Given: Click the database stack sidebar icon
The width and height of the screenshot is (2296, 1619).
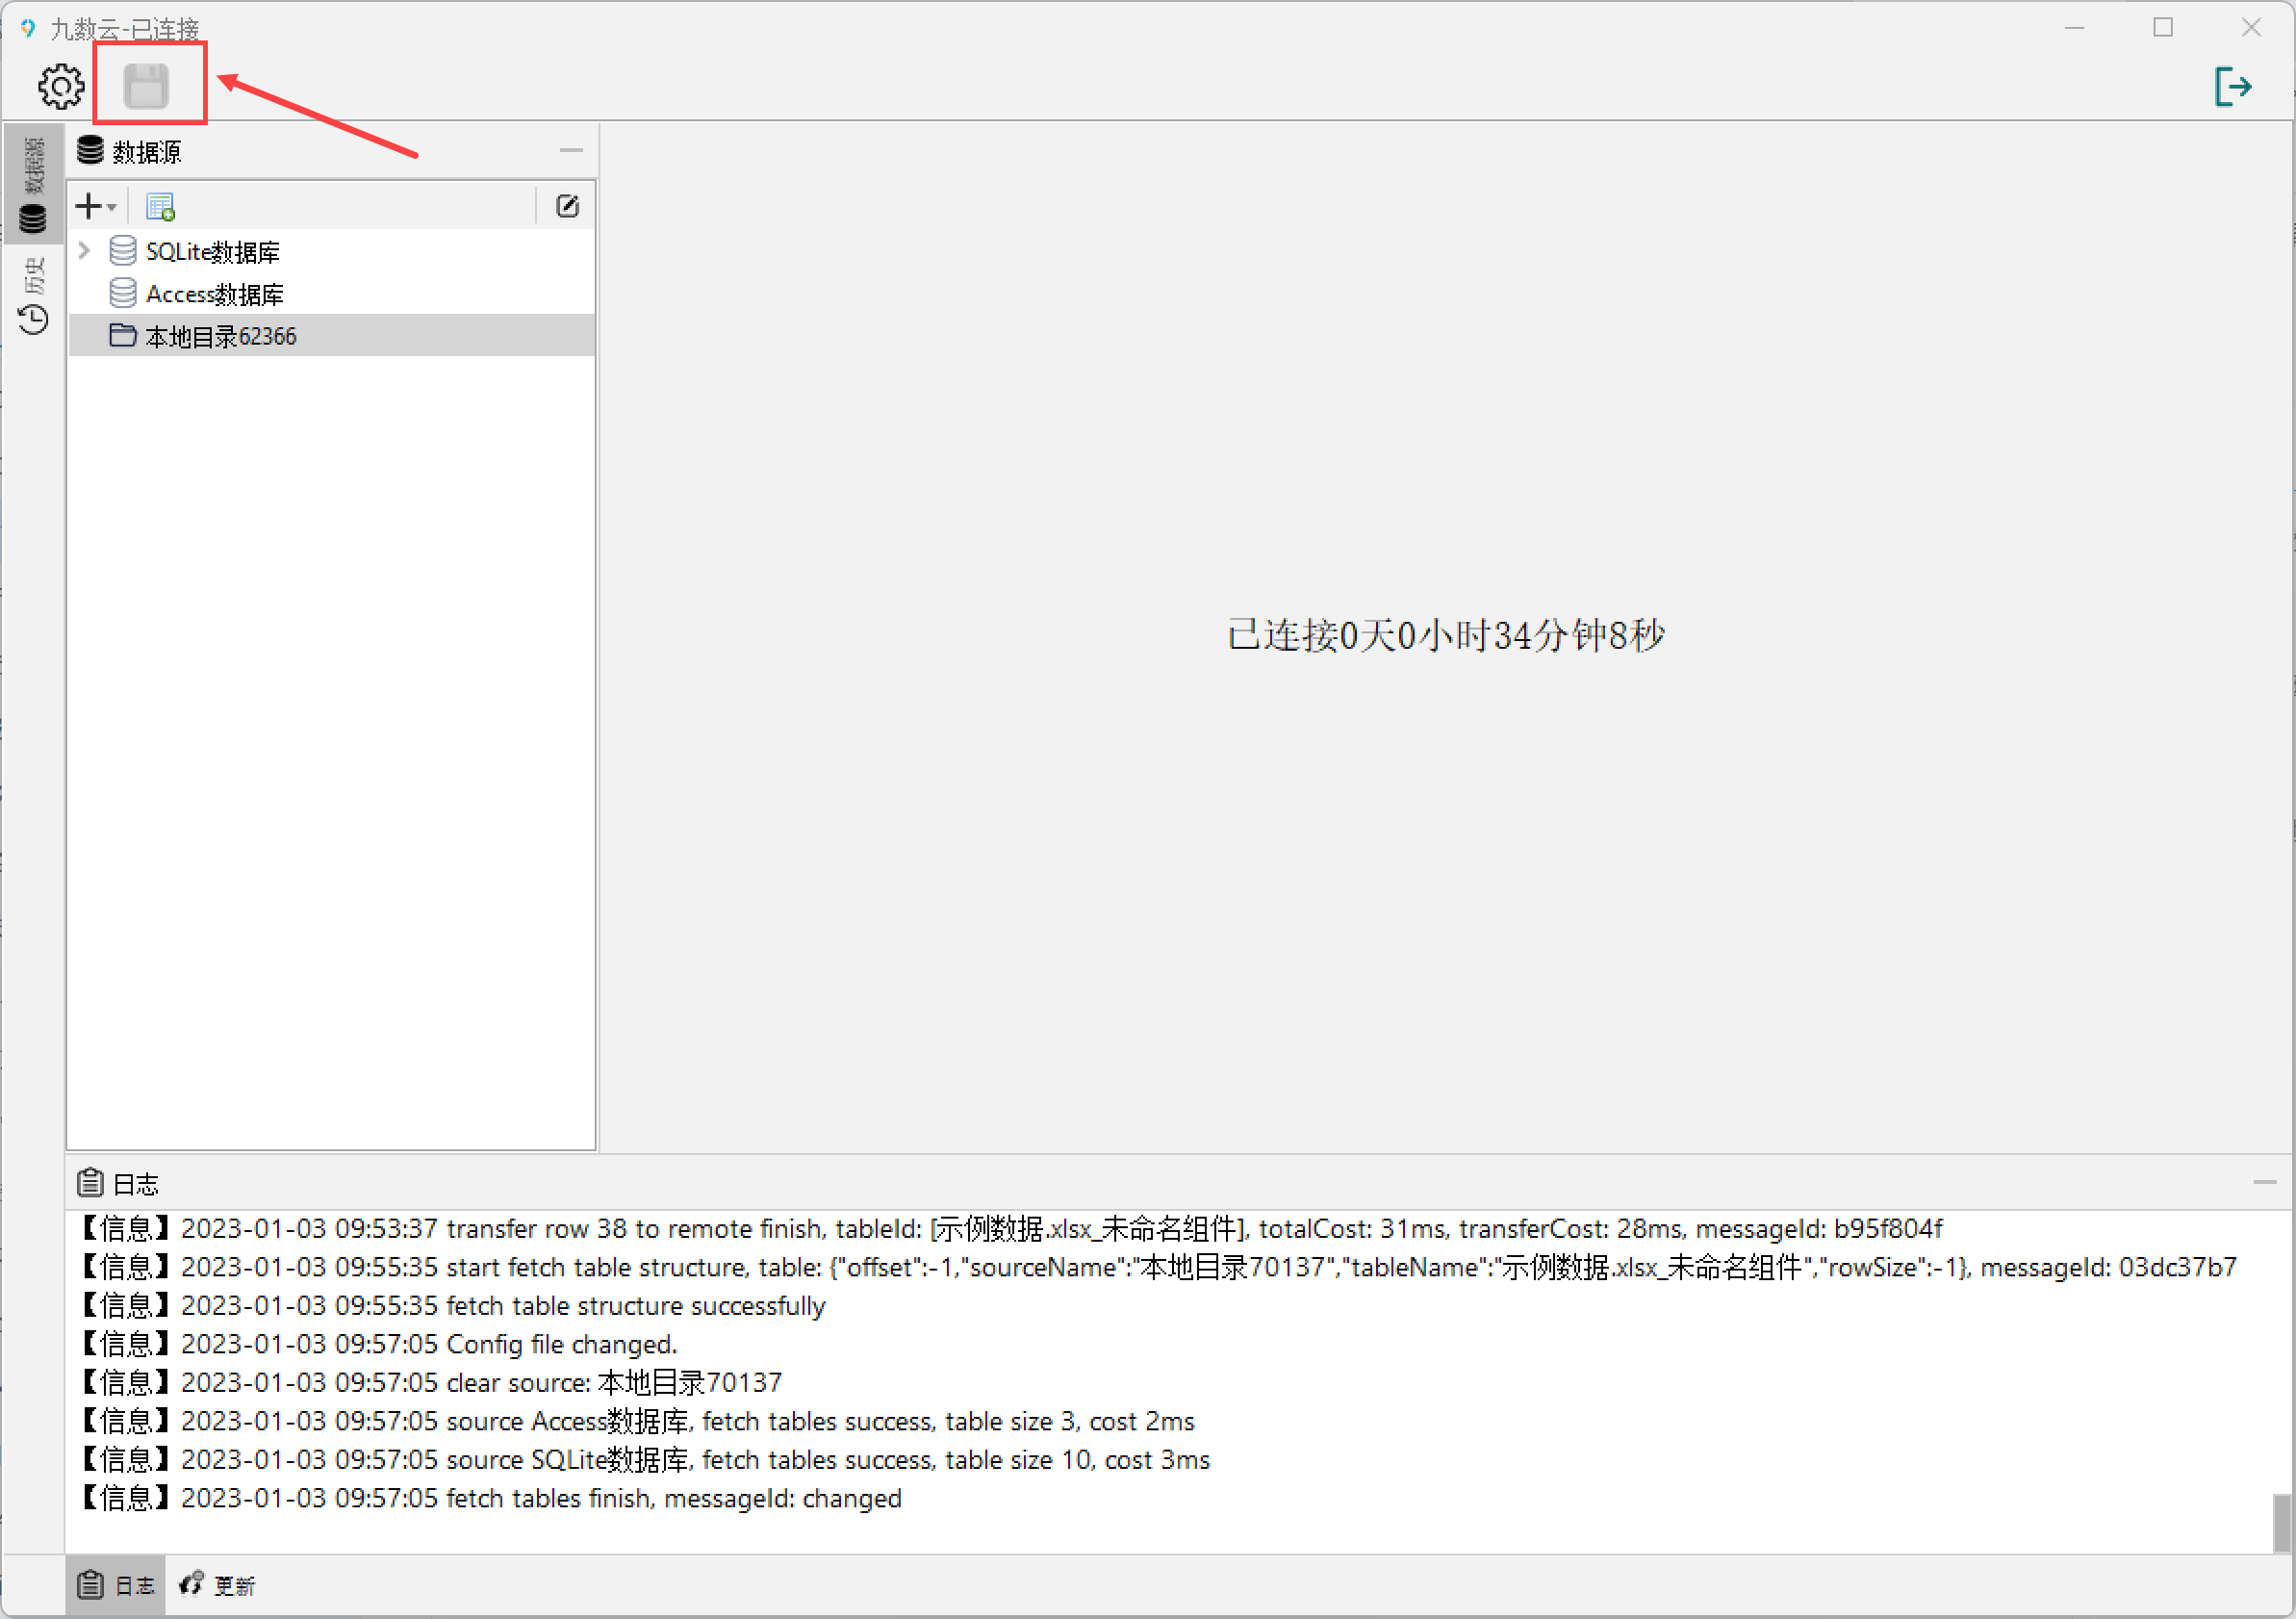Looking at the screenshot, I should (x=33, y=218).
